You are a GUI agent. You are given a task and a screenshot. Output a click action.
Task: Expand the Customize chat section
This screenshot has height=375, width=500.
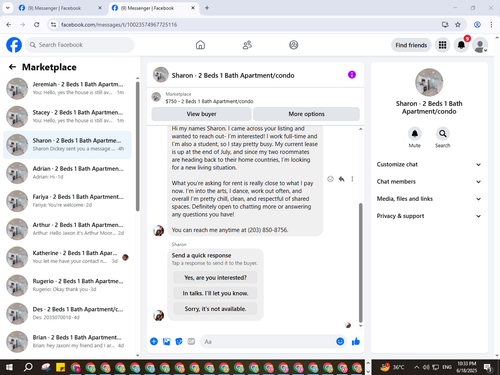pos(429,164)
